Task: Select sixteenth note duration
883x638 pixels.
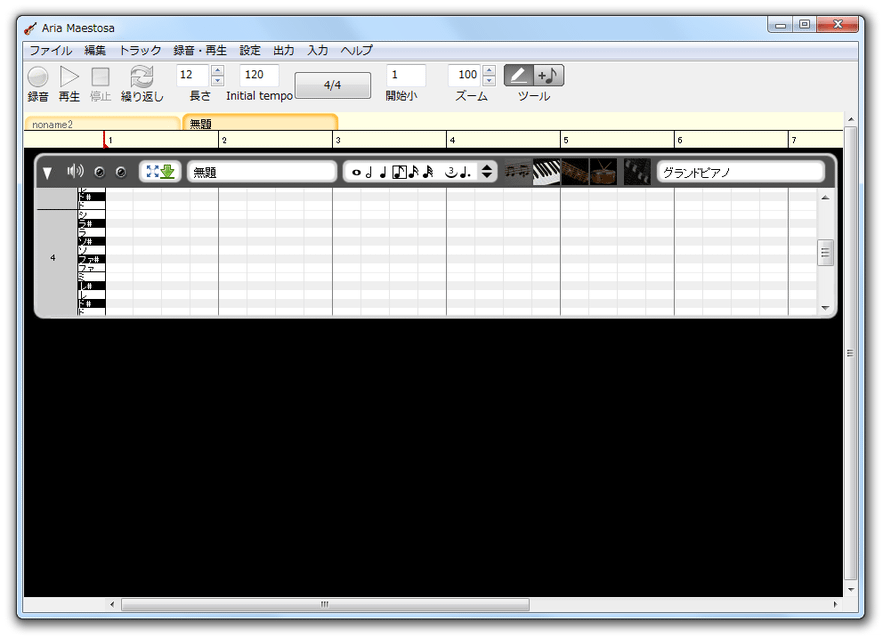Action: pos(414,172)
